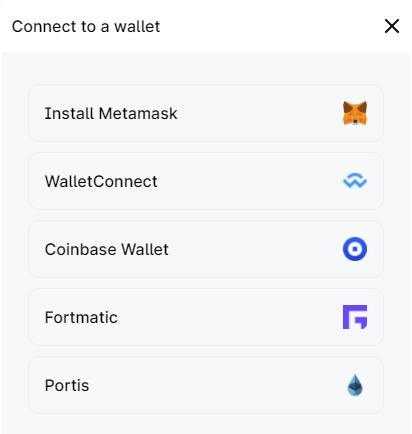
Task: Click the purple Fortmatic logo icon
Action: (x=355, y=317)
